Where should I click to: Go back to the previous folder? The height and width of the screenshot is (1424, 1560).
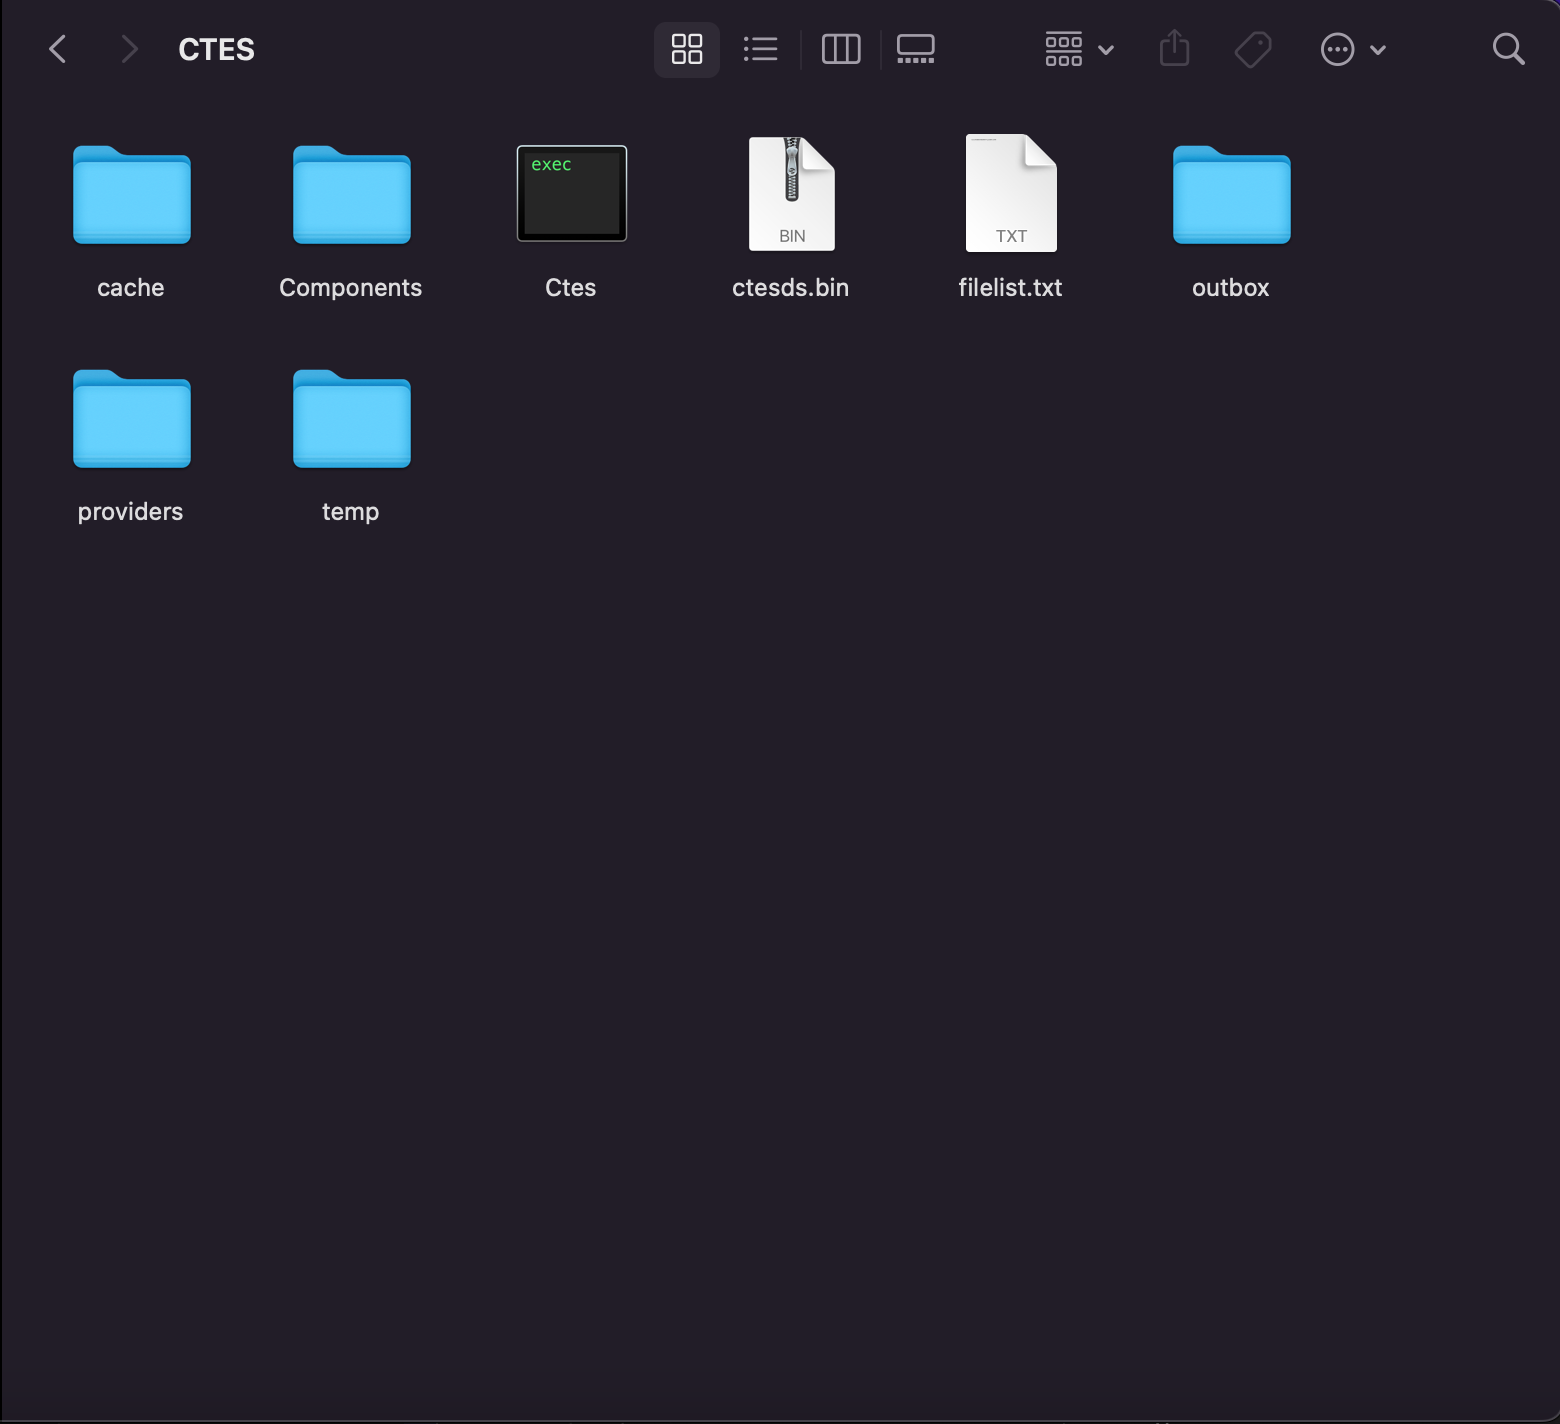click(x=58, y=49)
